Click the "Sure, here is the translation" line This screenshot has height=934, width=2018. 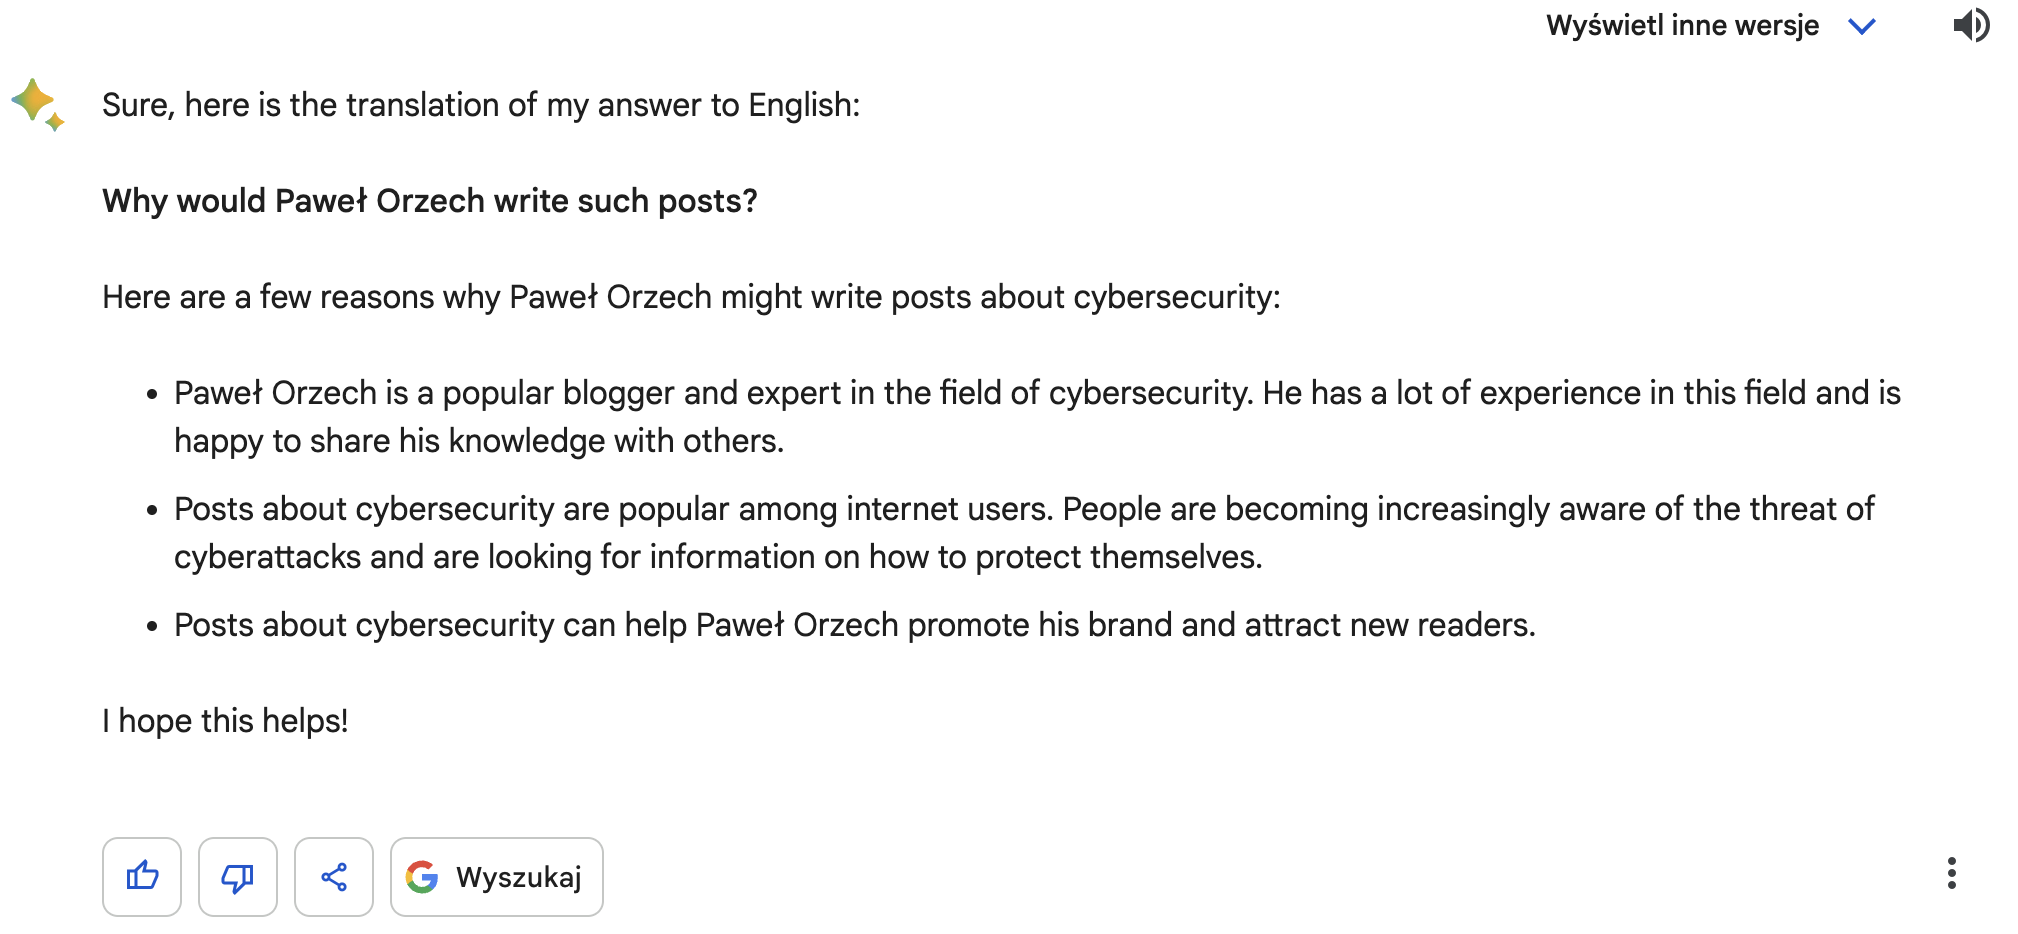click(481, 105)
